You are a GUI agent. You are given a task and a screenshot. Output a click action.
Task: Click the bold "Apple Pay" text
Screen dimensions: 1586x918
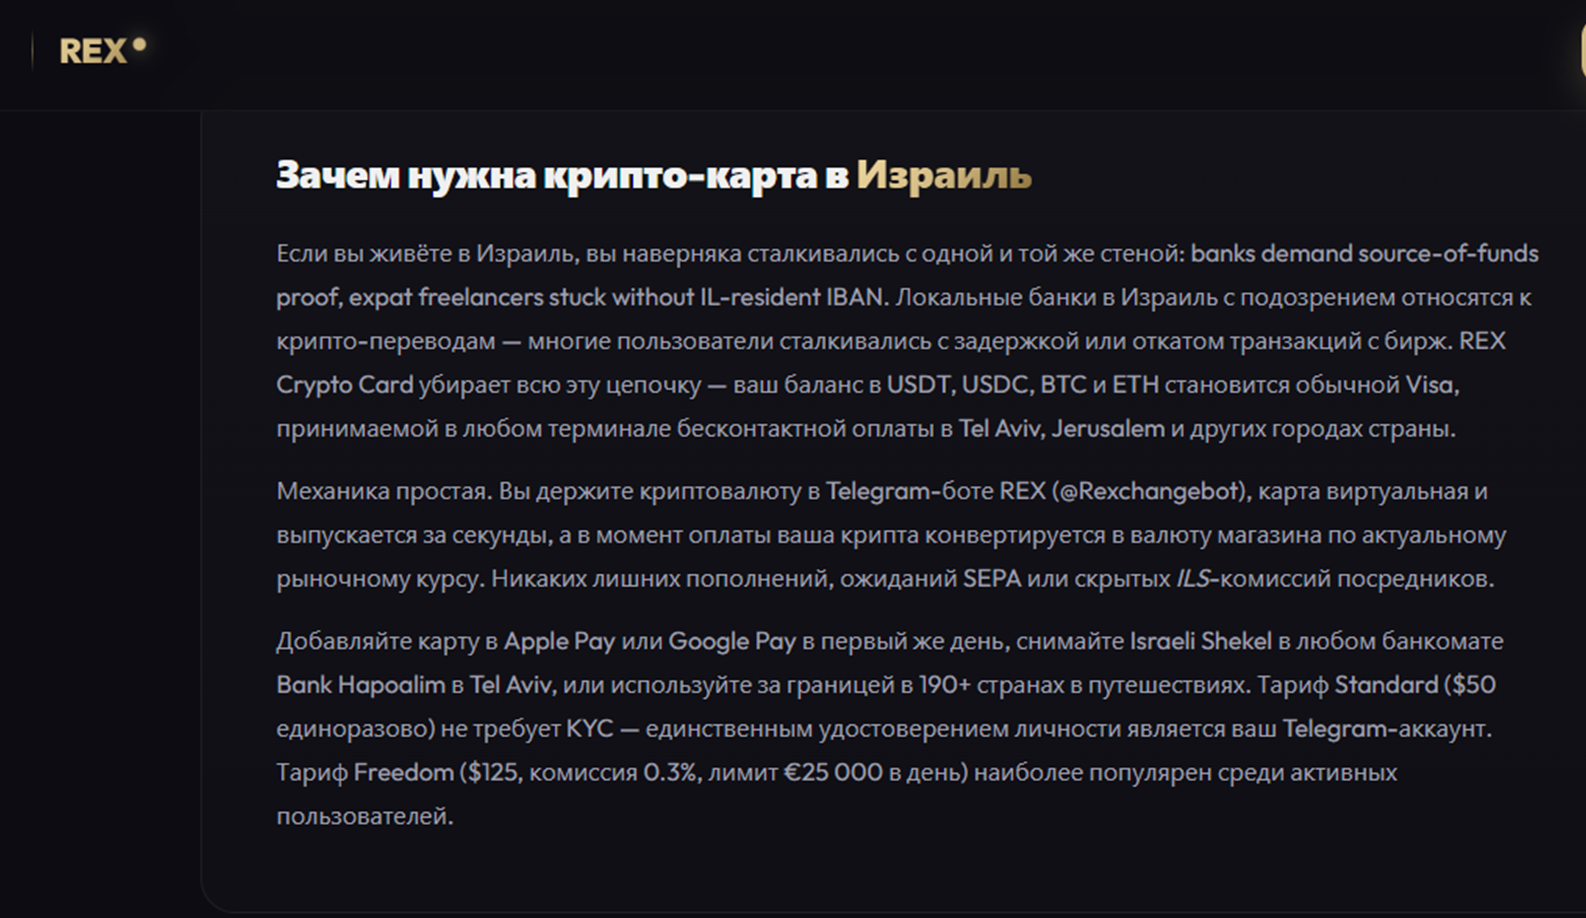coord(559,642)
